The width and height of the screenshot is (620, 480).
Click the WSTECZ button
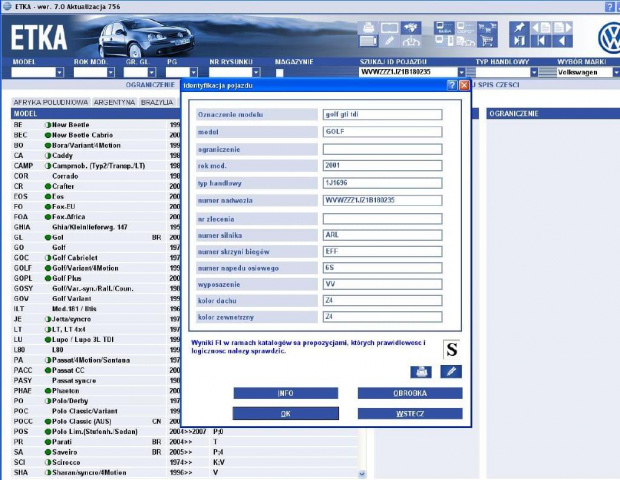click(x=410, y=414)
